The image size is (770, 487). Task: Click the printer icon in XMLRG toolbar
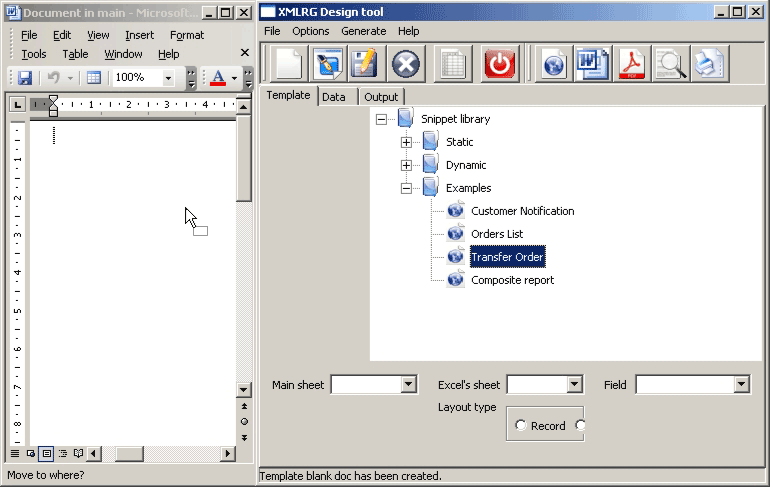[x=710, y=64]
